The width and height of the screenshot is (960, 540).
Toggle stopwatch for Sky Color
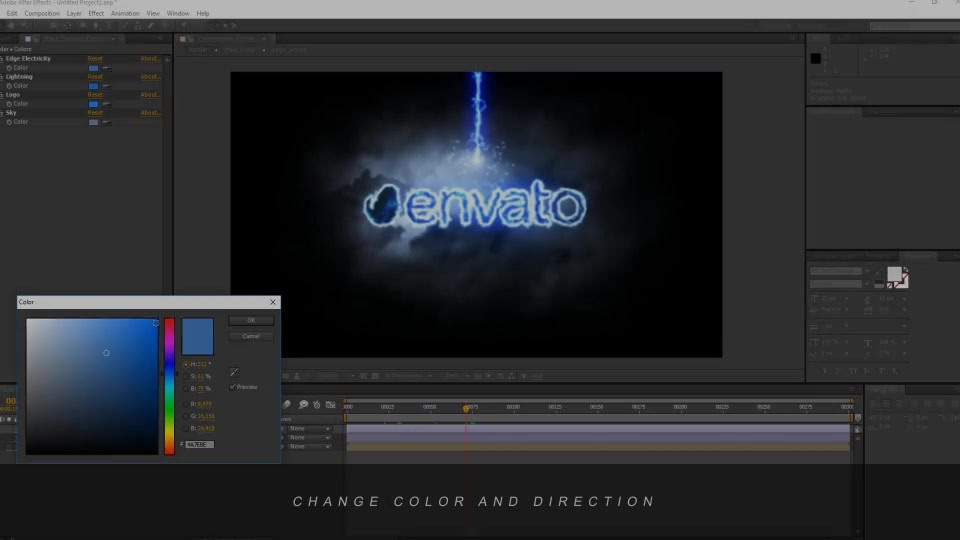(9, 122)
